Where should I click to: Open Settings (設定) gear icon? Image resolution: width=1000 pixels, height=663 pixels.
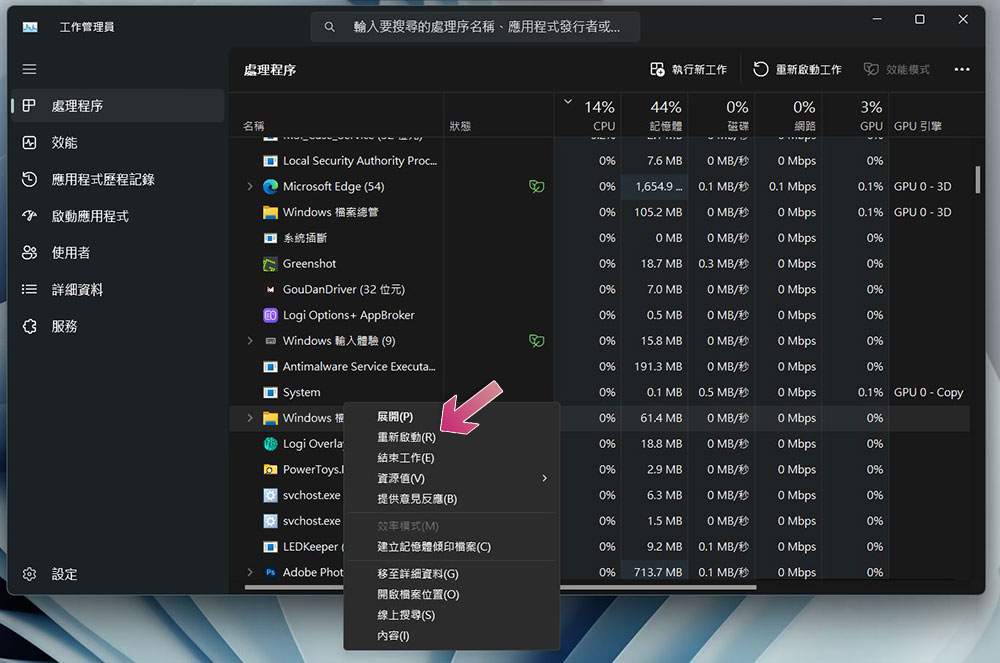tap(29, 574)
